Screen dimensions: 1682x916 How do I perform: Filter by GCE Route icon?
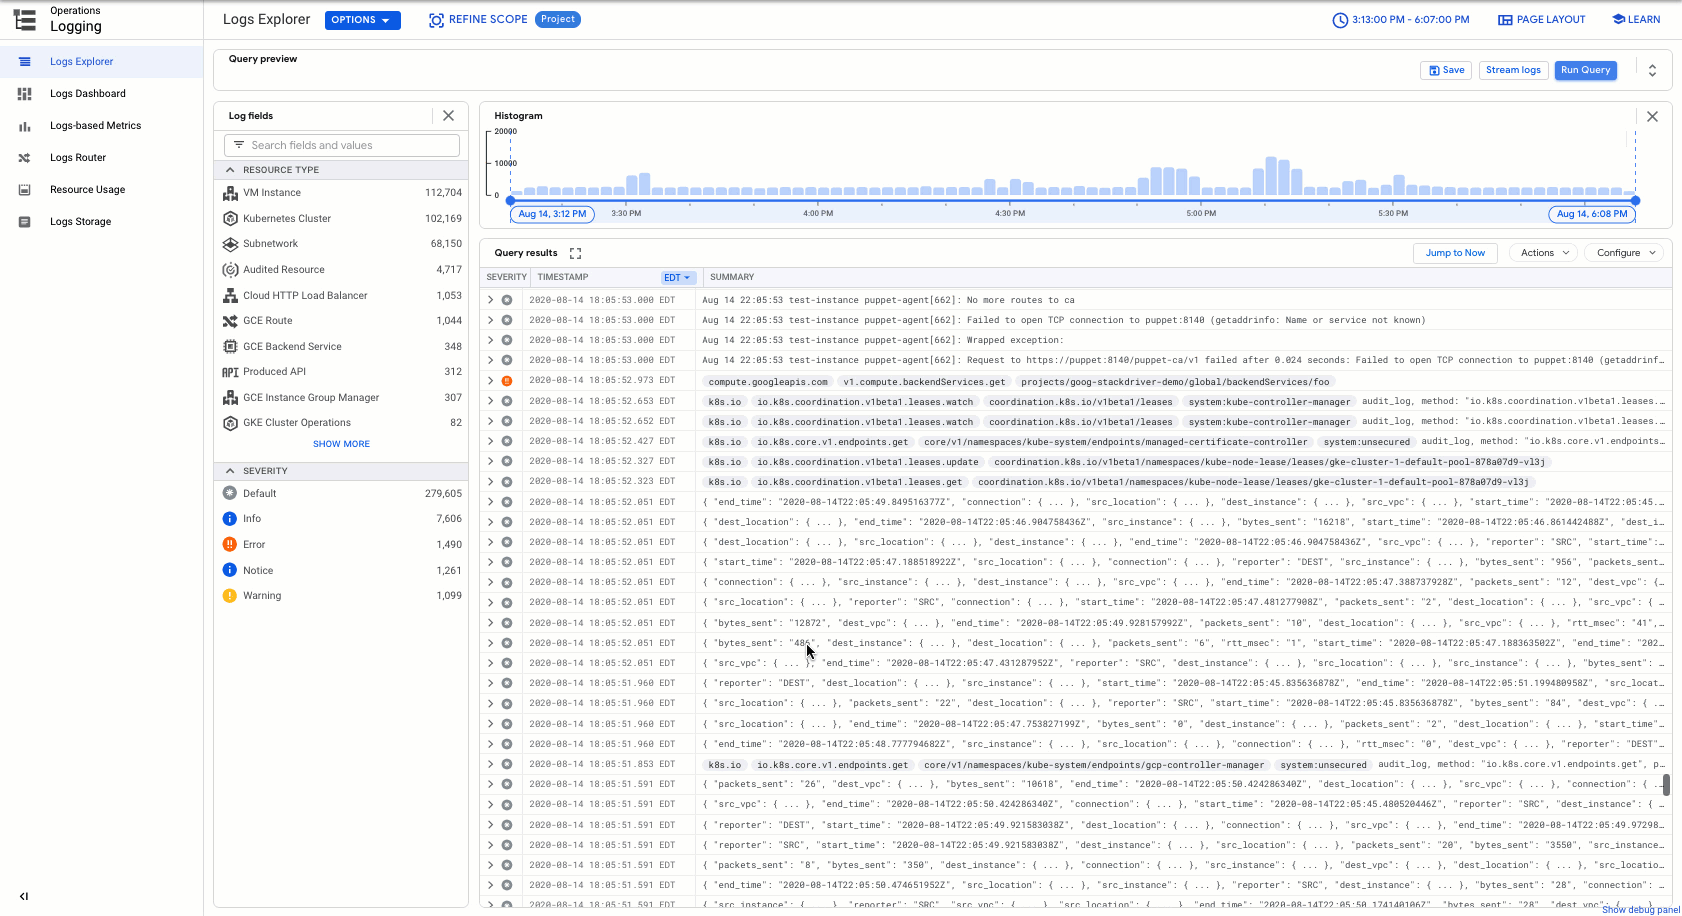[x=230, y=321]
